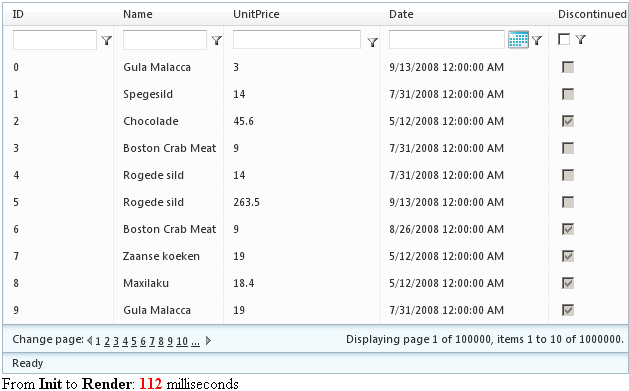Sort by the Name column header
The width and height of the screenshot is (629, 391).
coord(138,14)
